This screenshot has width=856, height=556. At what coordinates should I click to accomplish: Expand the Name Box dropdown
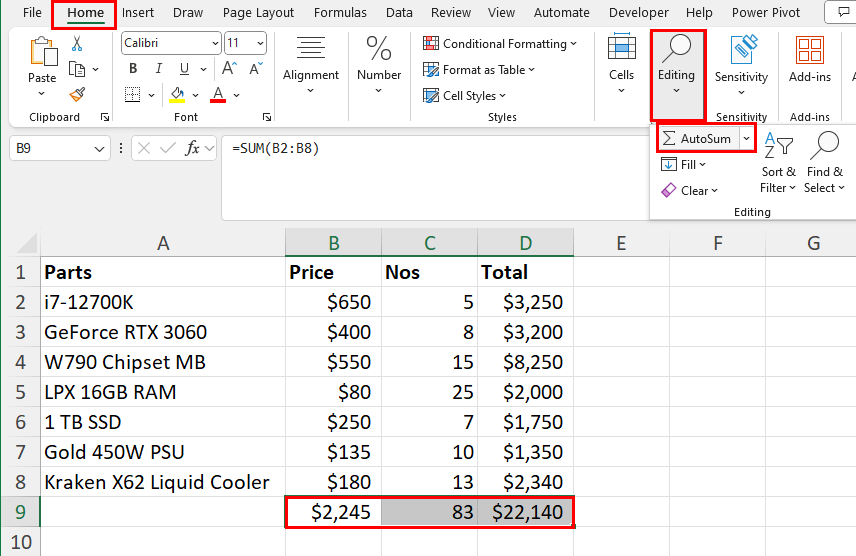pyautogui.click(x=99, y=149)
